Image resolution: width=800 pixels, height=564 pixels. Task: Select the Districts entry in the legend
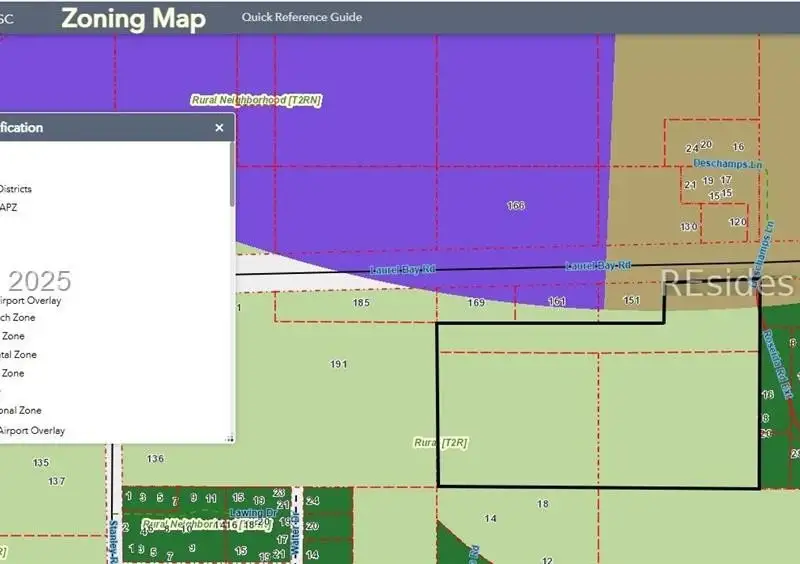tap(16, 188)
